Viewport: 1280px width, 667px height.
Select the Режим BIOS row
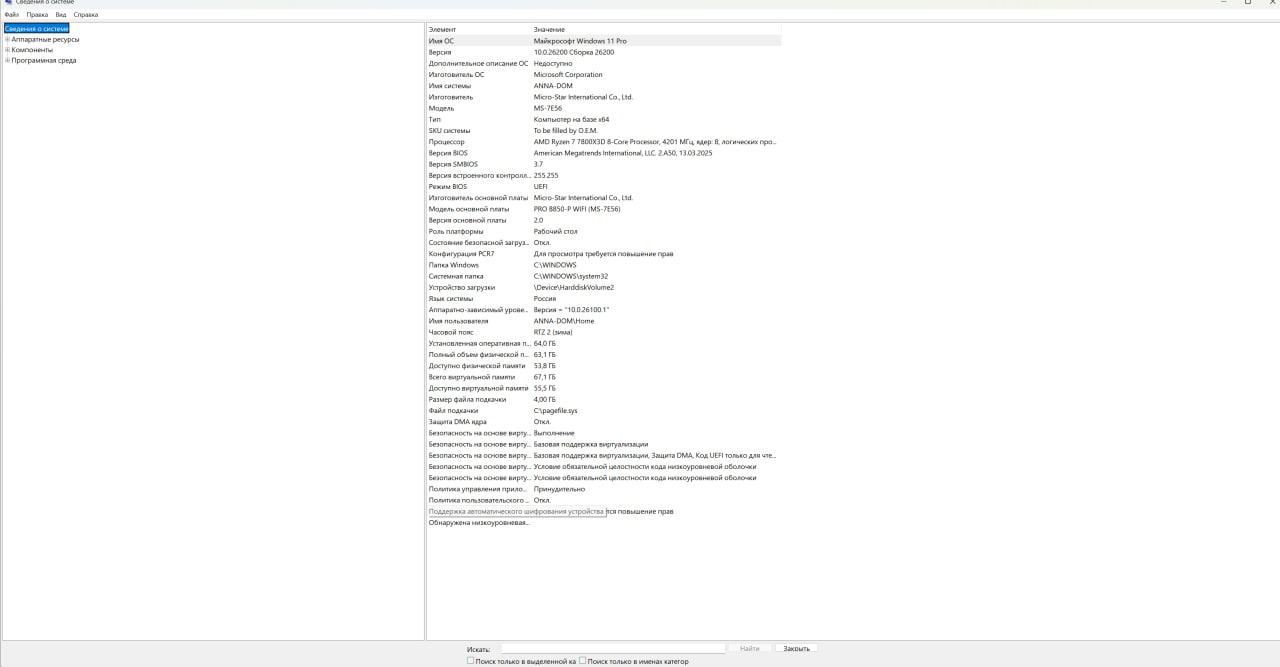[x=604, y=187]
